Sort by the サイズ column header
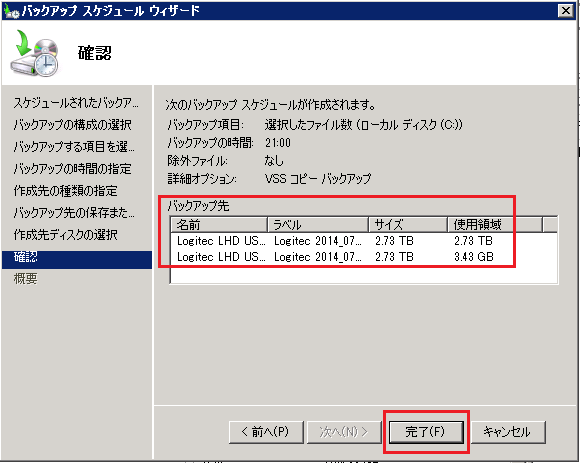The width and height of the screenshot is (580, 463). click(x=408, y=224)
